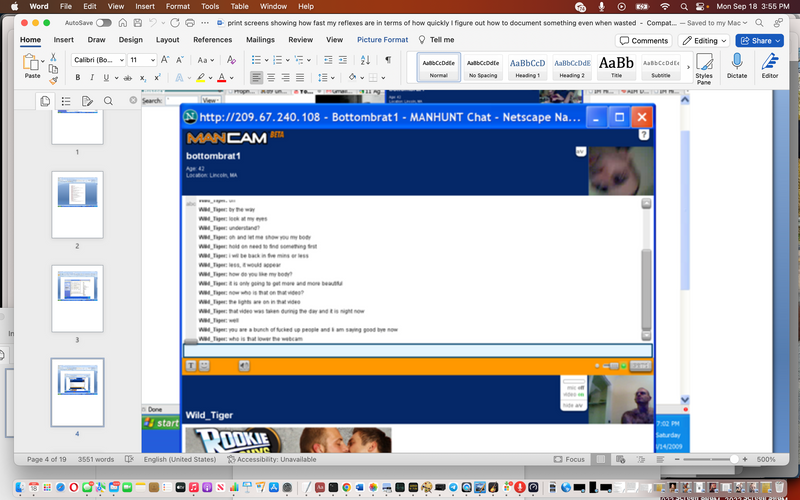Close the navigation sidebar with X

[133, 100]
